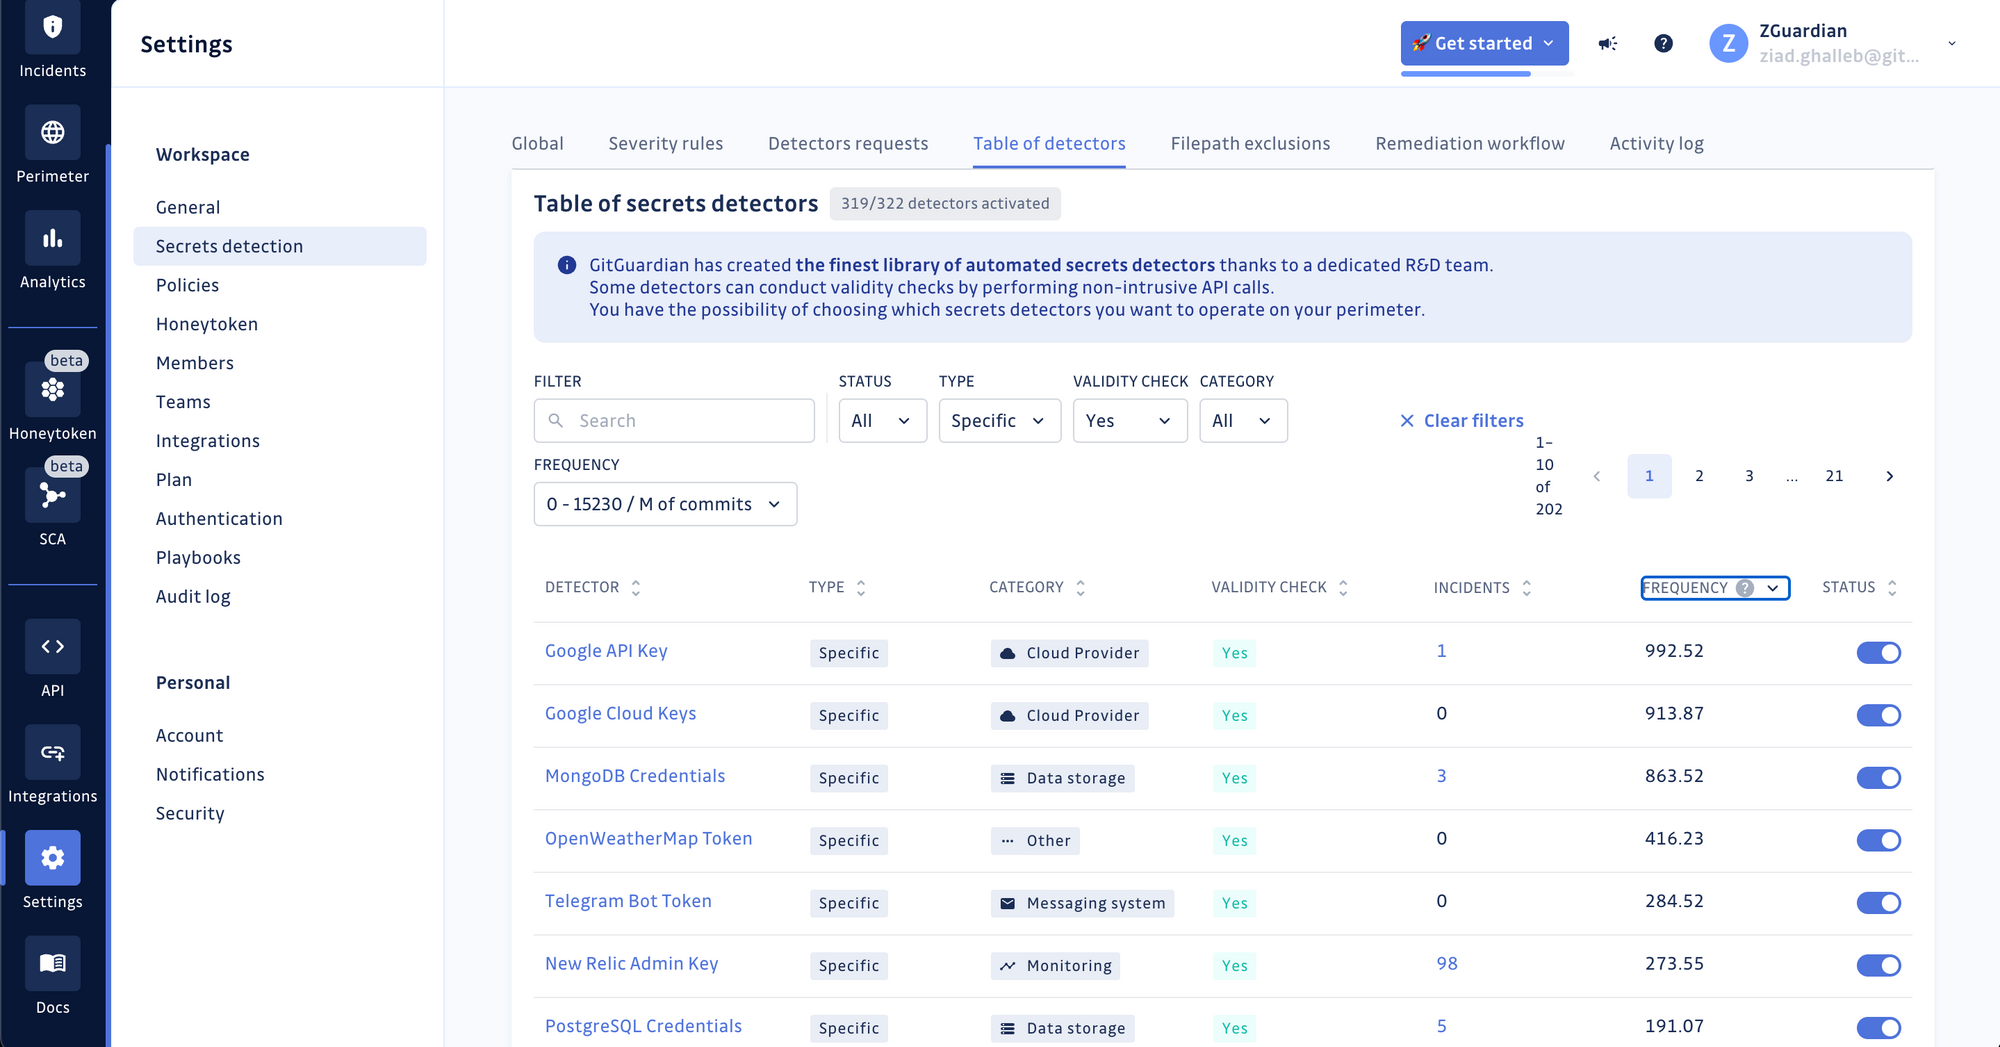Open the help question mark icon
The height and width of the screenshot is (1047, 2000).
click(x=1663, y=44)
